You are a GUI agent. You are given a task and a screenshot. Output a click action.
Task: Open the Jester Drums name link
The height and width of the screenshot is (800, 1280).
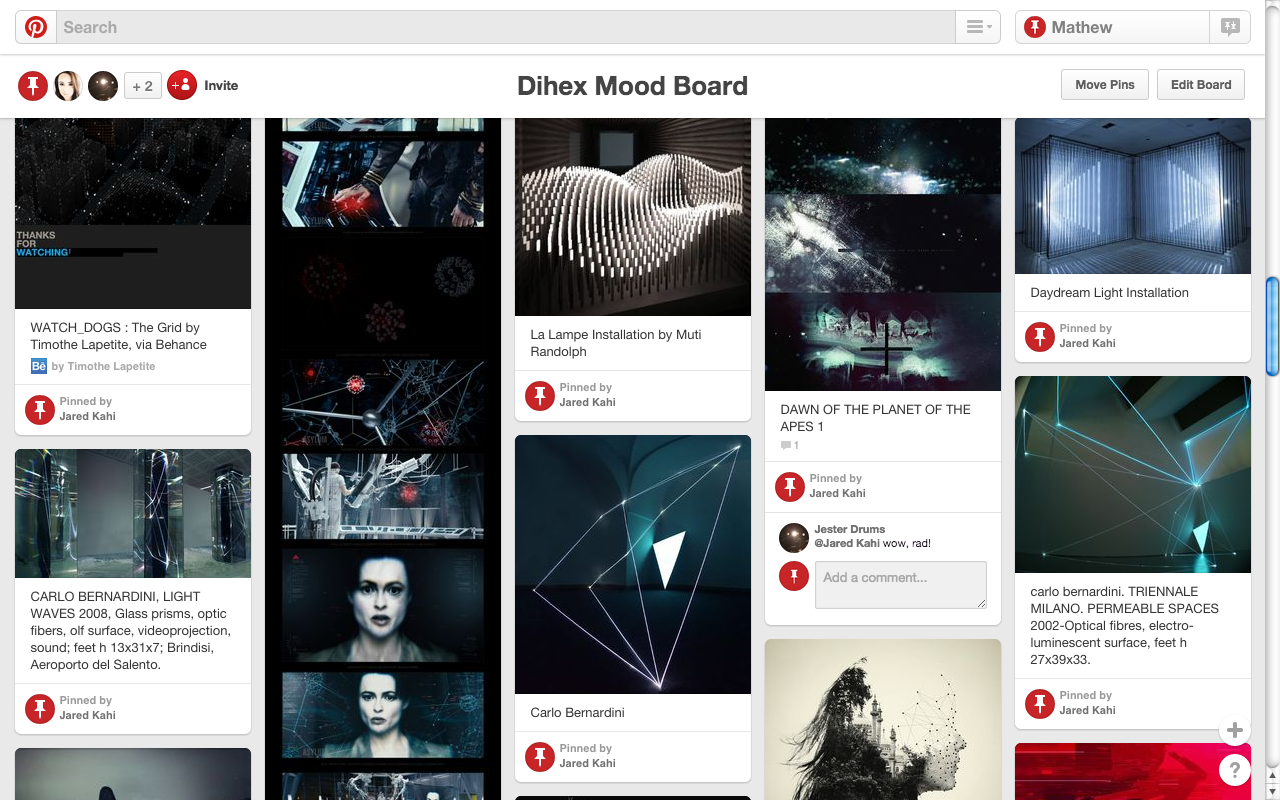[x=850, y=529]
